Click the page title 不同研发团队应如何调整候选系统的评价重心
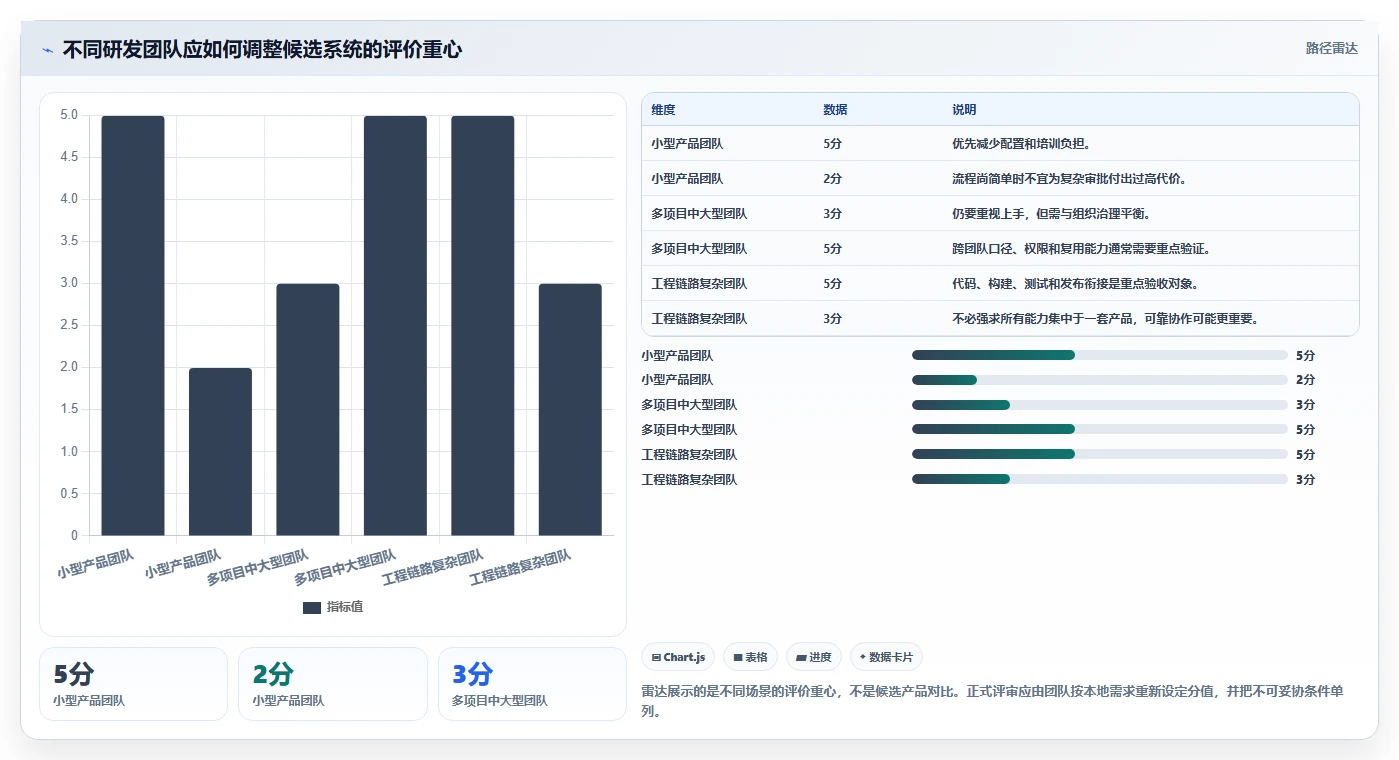This screenshot has height=760, width=1399. [x=262, y=49]
